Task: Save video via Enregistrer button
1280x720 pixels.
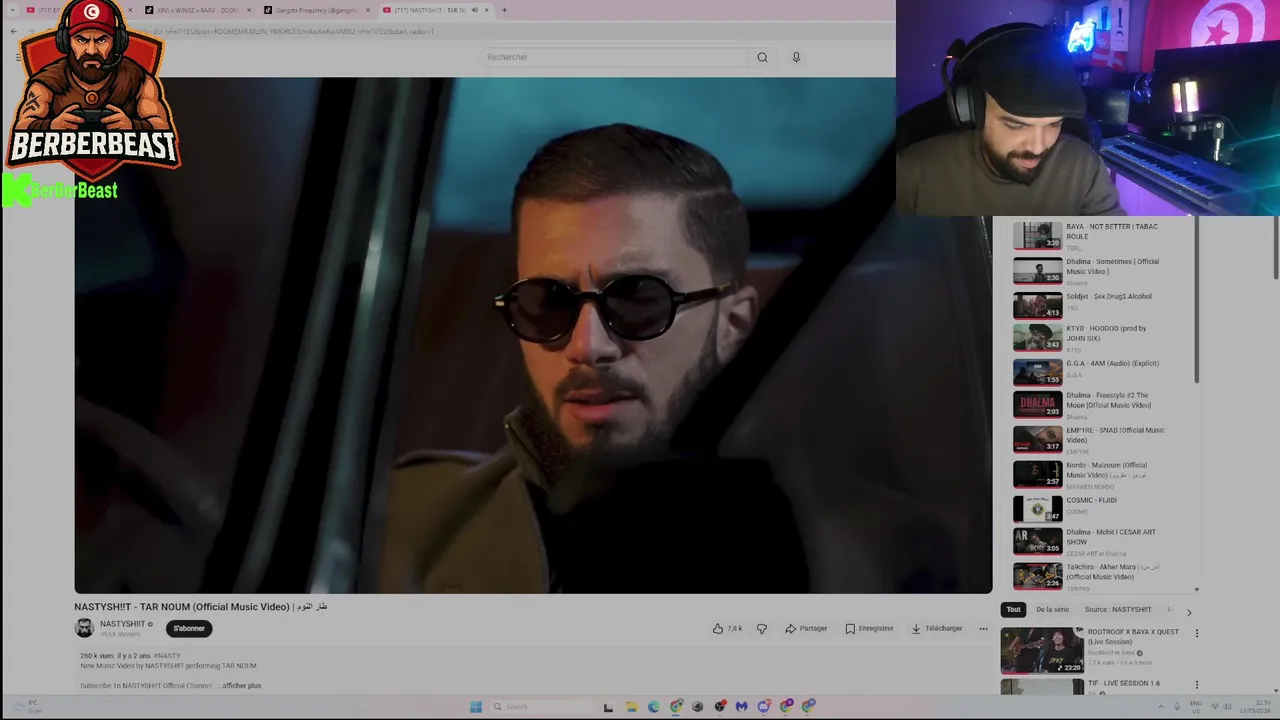Action: 869,629
